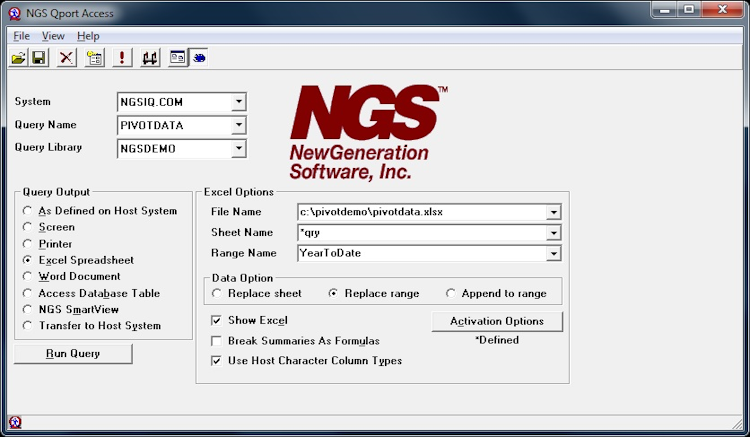Click the blue connection toolbar icon
750x437 pixels.
[x=199, y=58]
